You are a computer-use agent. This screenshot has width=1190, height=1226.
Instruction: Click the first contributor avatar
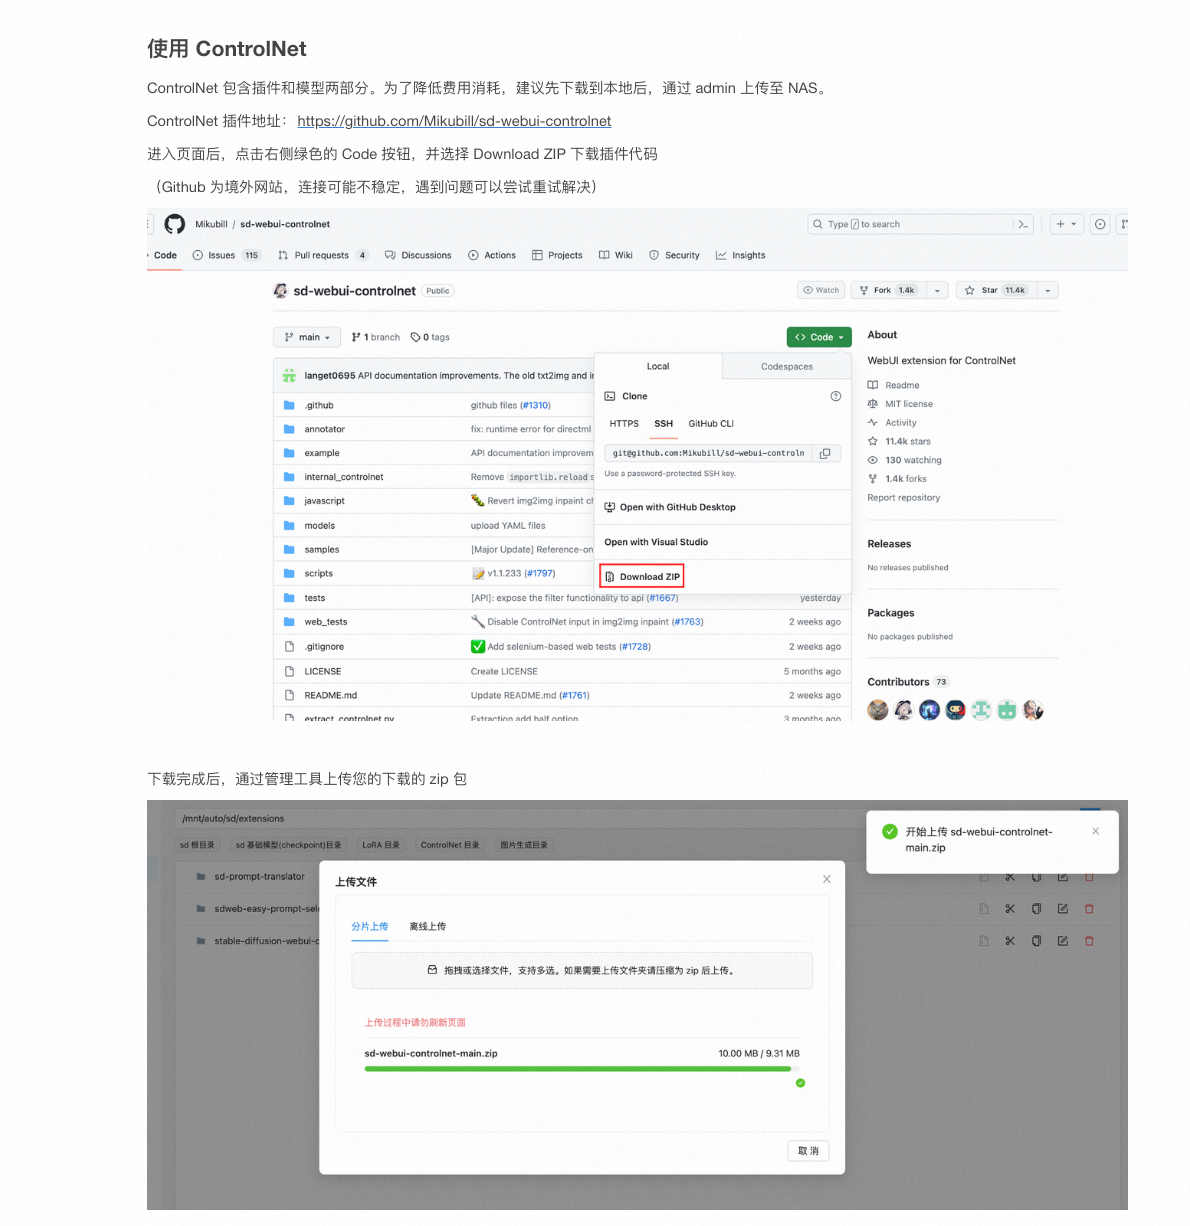tap(878, 710)
